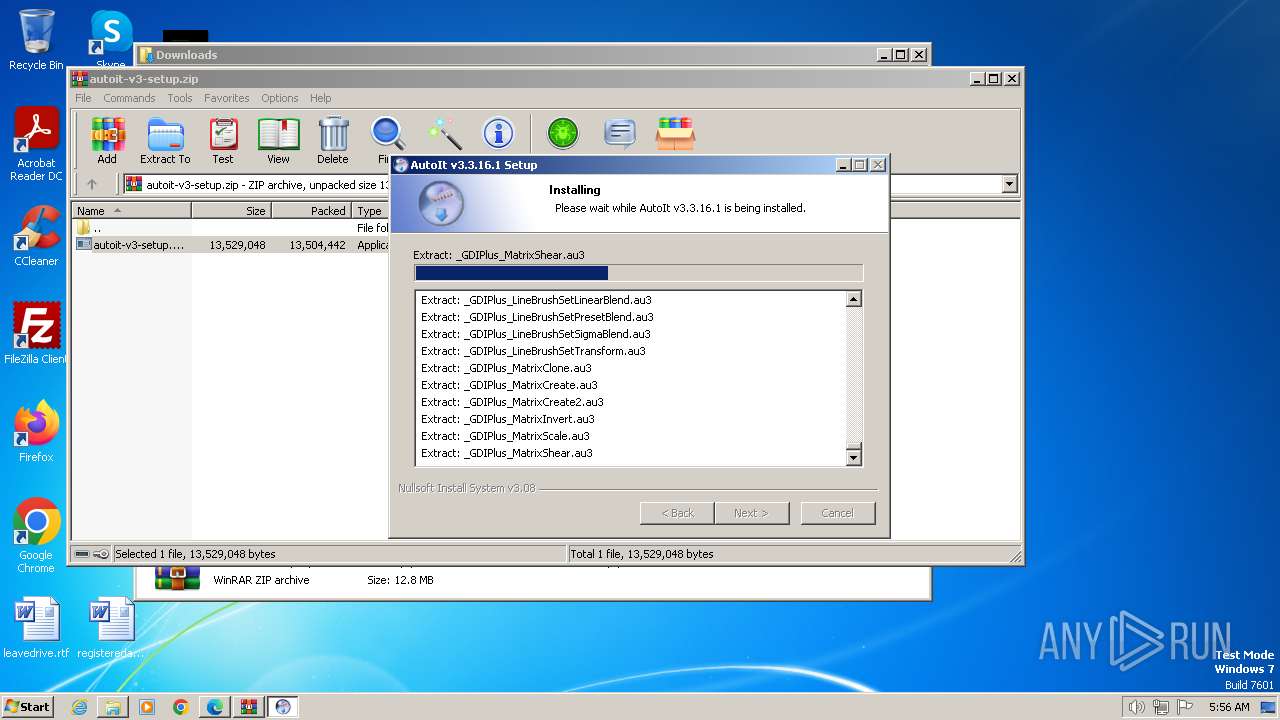
Task: Sort by the Packed column header
Action: click(311, 211)
